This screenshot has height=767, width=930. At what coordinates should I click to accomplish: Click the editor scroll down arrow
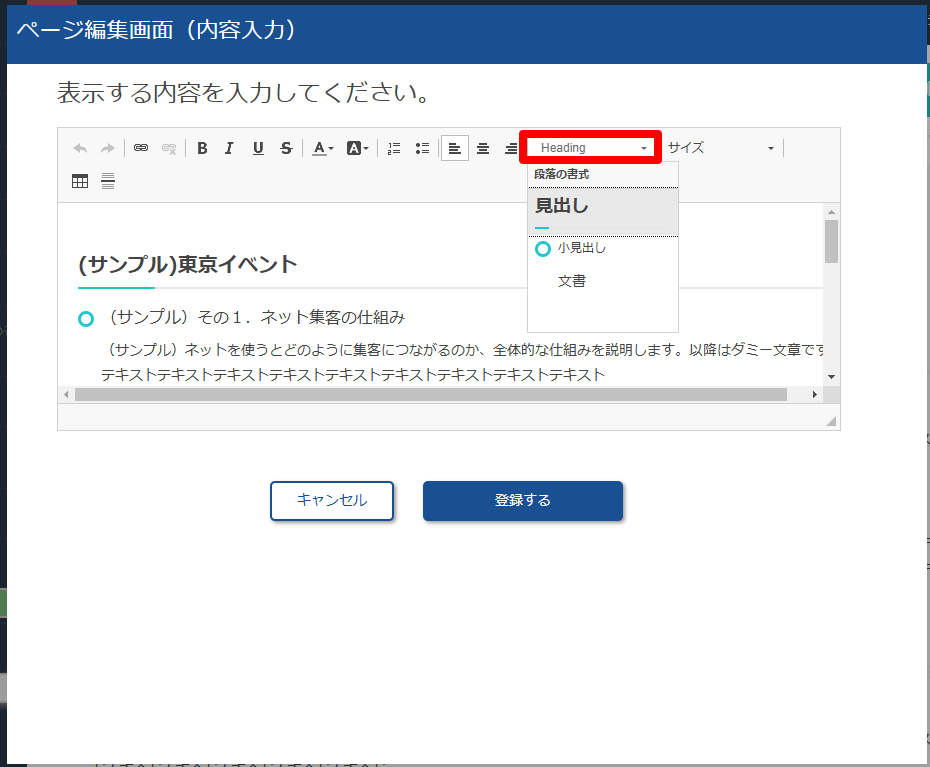coord(832,377)
